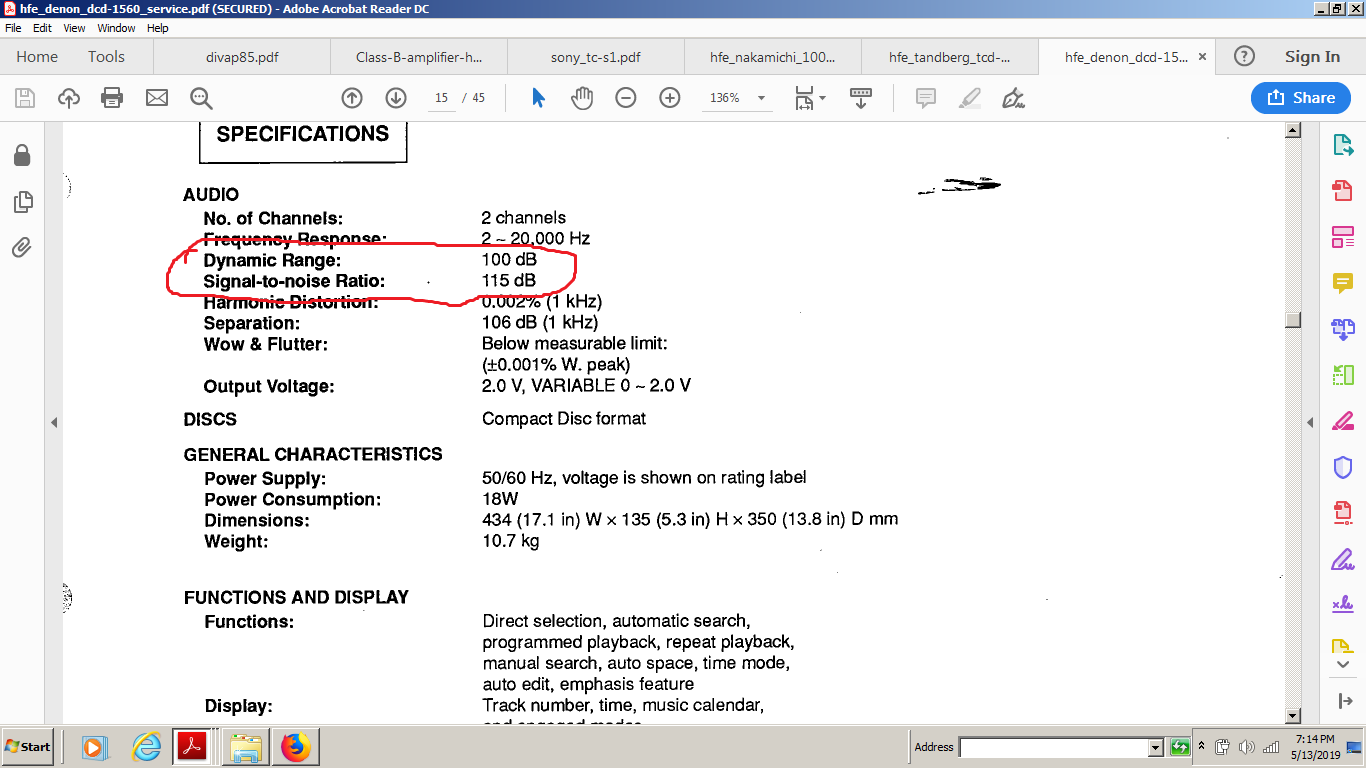This screenshot has height=768, width=1366.
Task: Switch to the Class-B-amplifier tab
Action: (x=419, y=57)
